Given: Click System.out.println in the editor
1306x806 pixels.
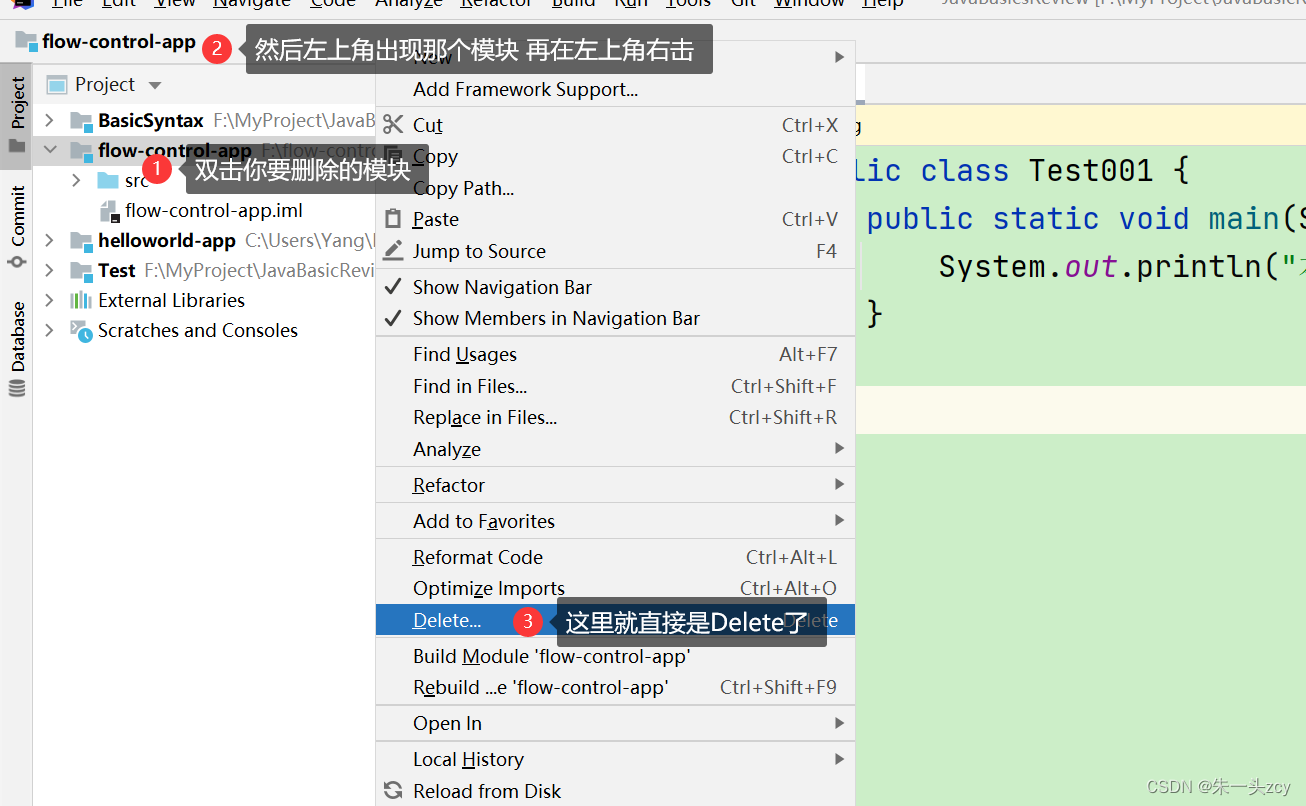Looking at the screenshot, I should click(x=1098, y=267).
